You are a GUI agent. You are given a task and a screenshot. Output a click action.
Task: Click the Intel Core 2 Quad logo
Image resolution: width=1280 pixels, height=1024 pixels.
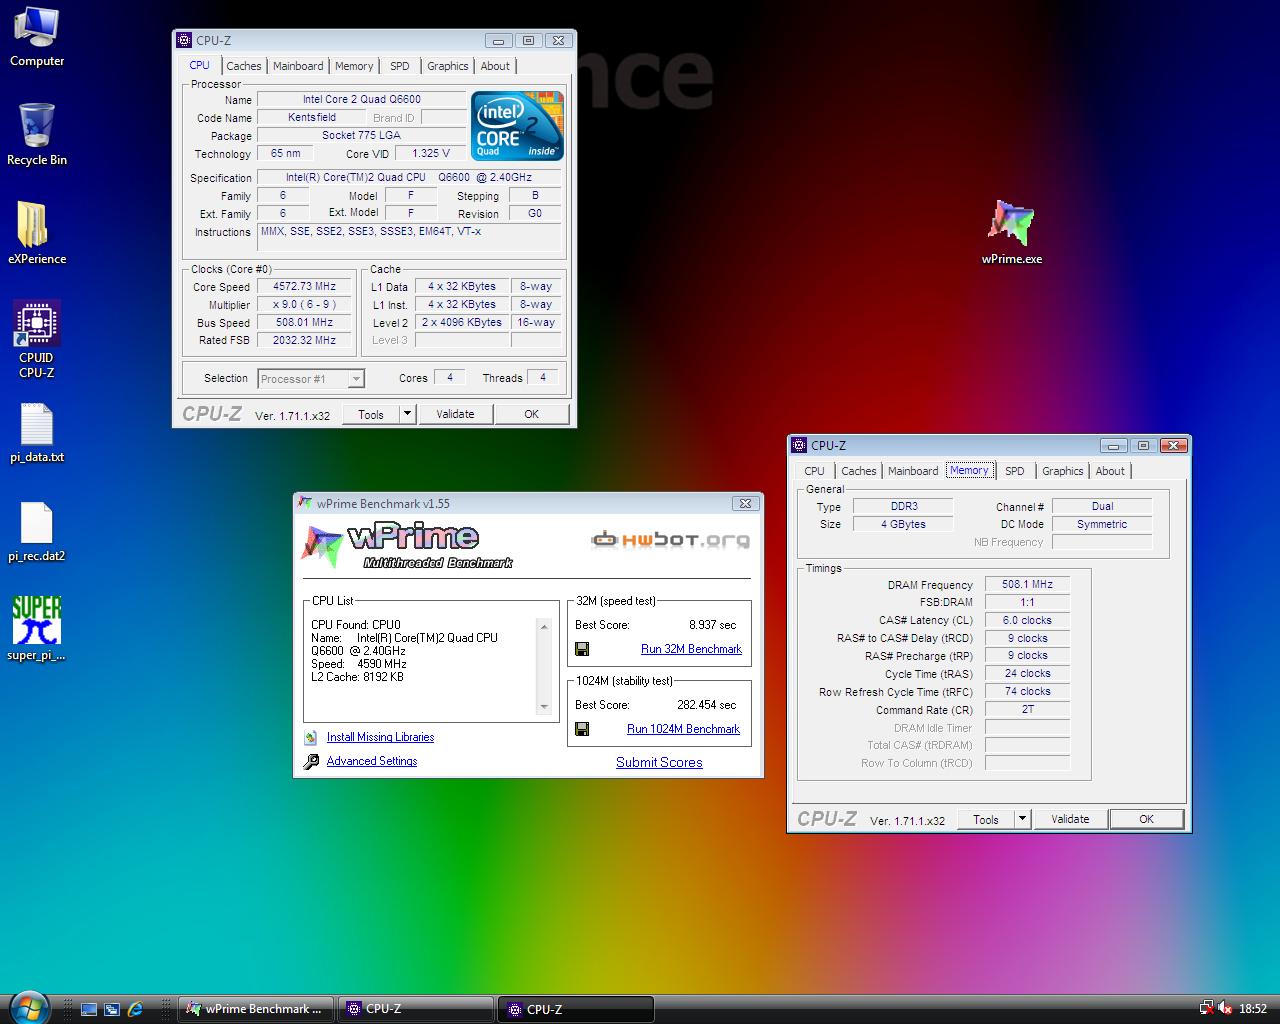point(517,126)
